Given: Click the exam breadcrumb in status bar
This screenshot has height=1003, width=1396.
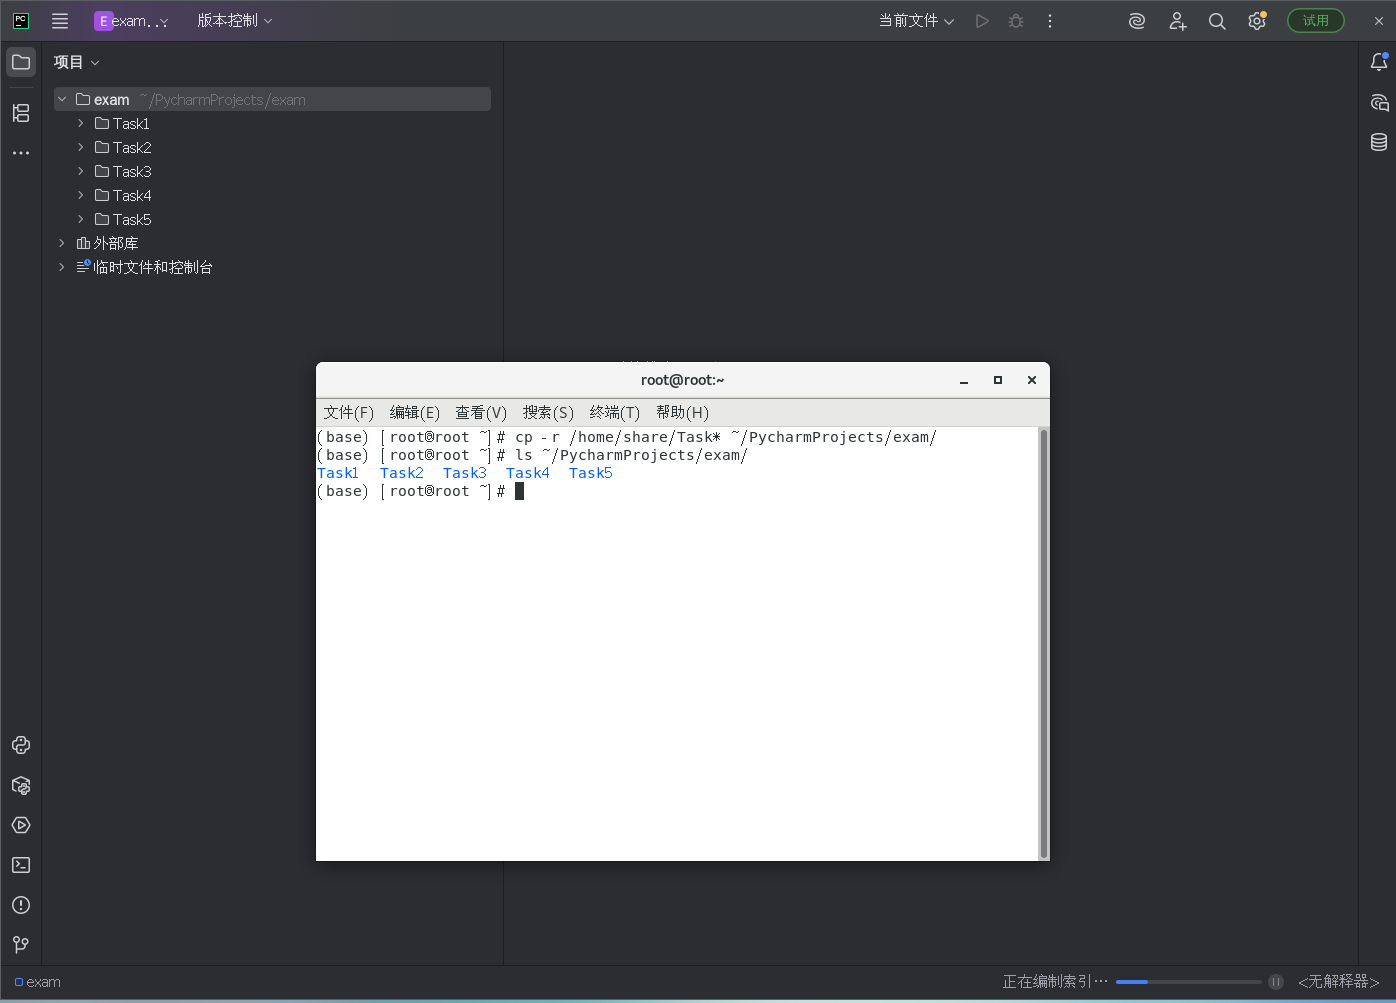Looking at the screenshot, I should [x=38, y=982].
